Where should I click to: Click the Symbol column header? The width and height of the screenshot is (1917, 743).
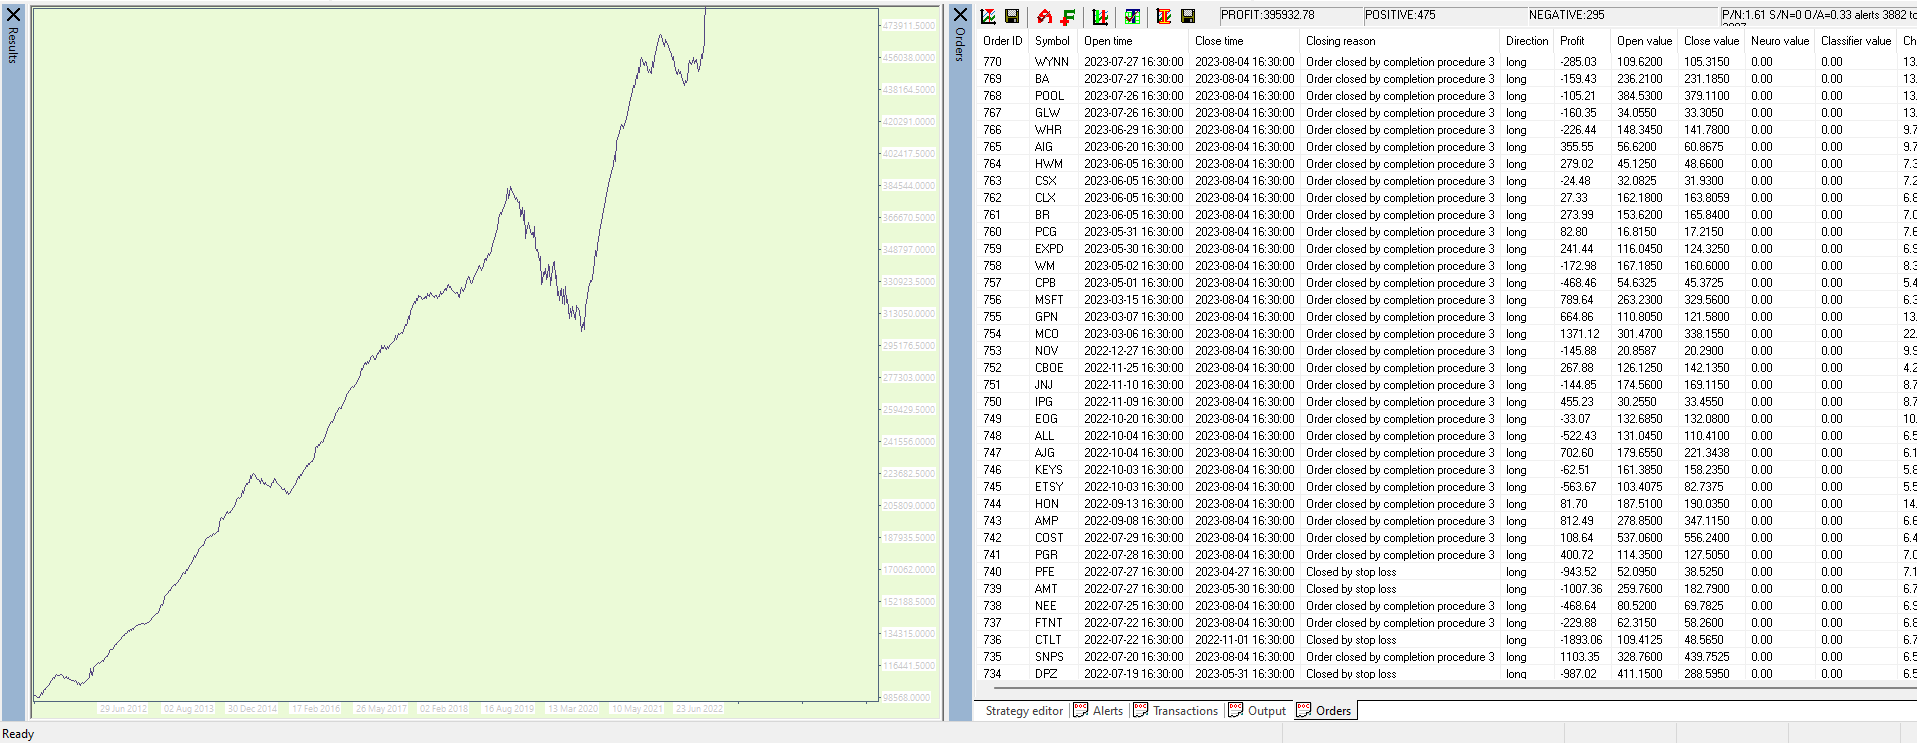(1052, 41)
